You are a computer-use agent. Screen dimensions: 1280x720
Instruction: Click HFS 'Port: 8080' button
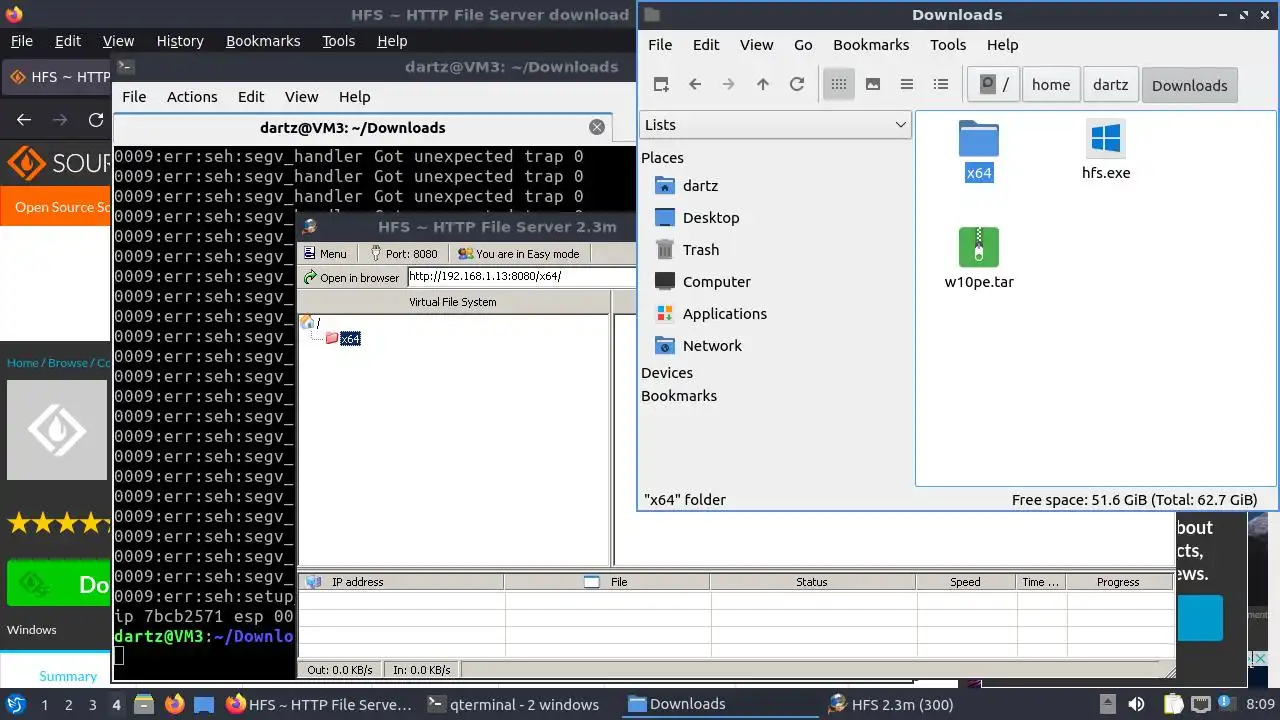(404, 254)
